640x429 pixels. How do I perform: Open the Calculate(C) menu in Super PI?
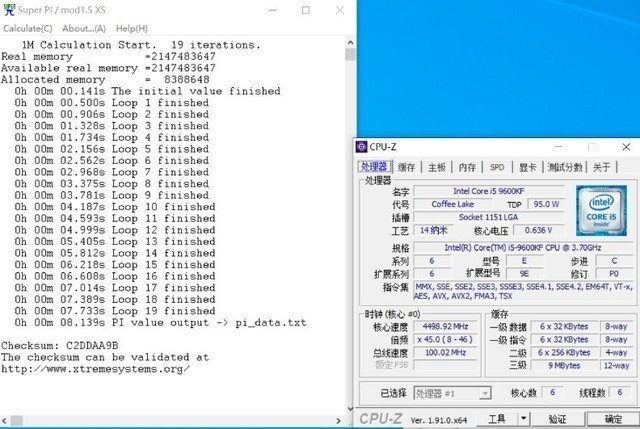click(28, 29)
